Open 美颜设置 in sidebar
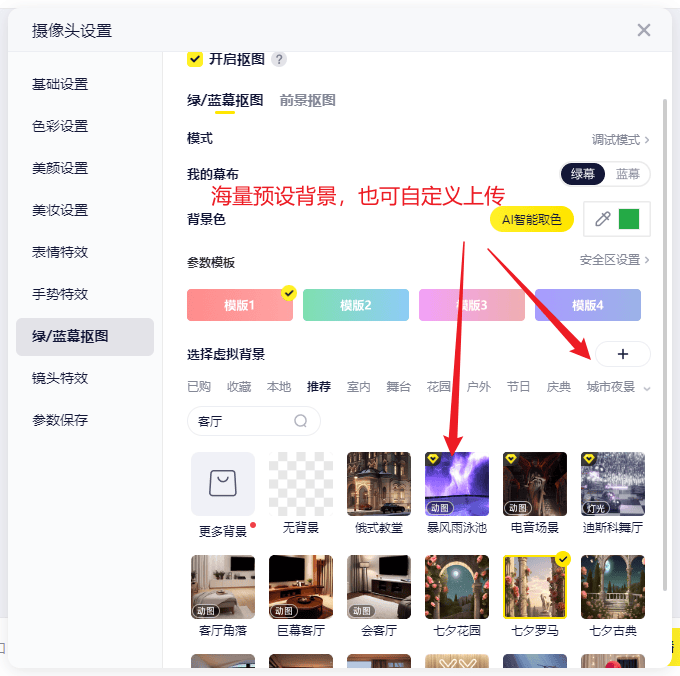680x676 pixels. tap(60, 168)
